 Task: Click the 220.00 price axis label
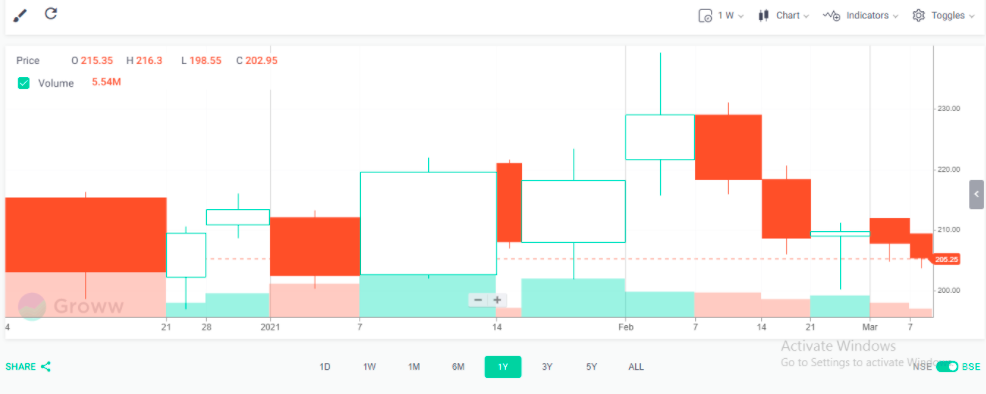pos(949,170)
